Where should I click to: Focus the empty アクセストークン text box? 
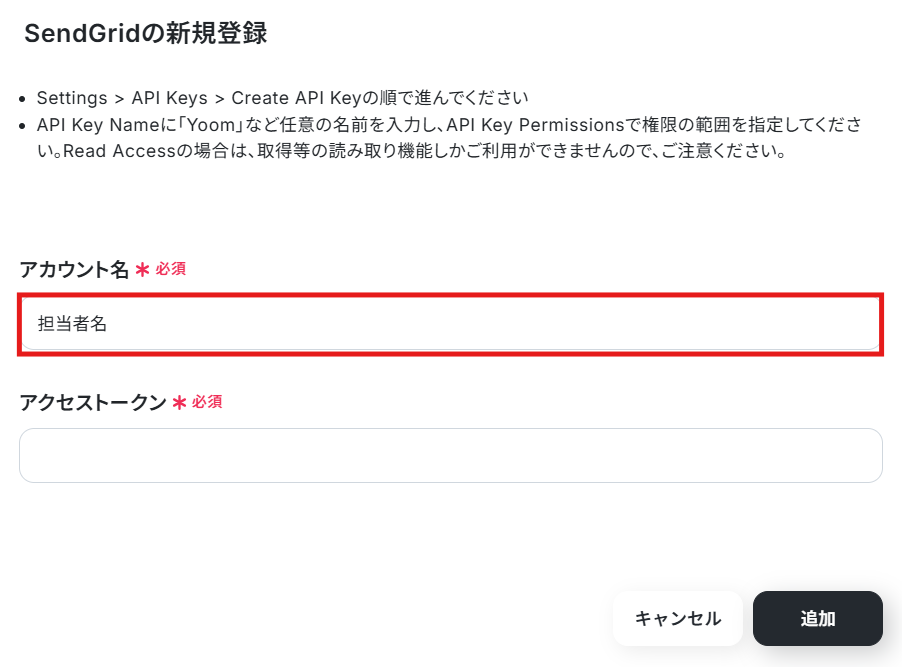(x=450, y=456)
